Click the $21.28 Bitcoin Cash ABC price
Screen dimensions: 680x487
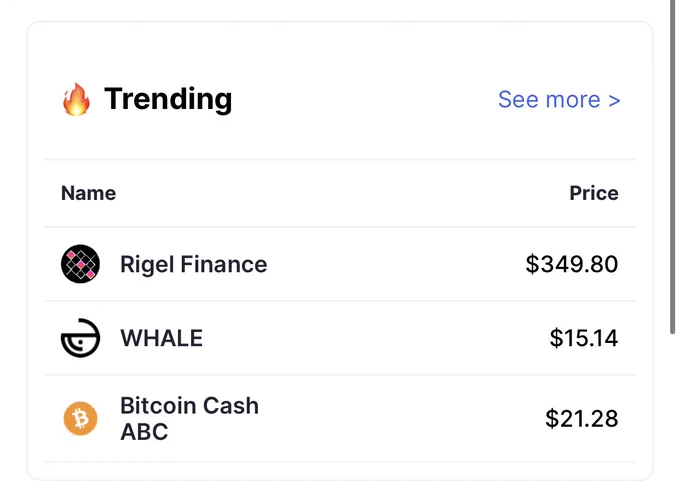[x=582, y=418]
